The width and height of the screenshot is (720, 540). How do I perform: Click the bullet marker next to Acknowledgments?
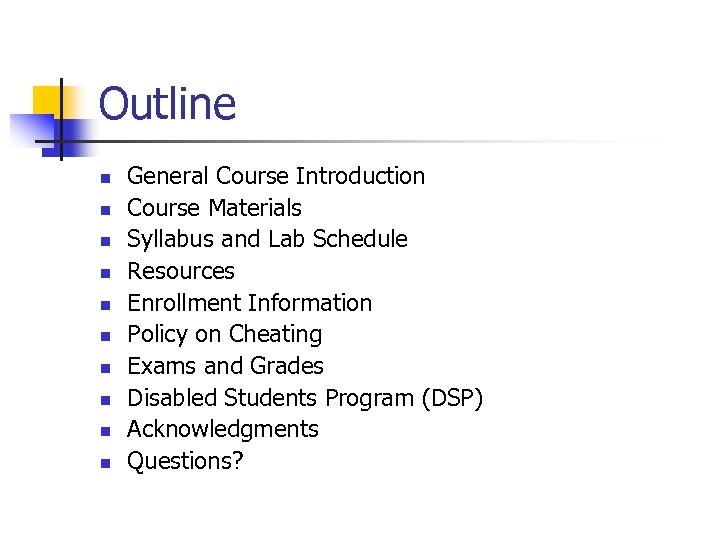pos(103,431)
